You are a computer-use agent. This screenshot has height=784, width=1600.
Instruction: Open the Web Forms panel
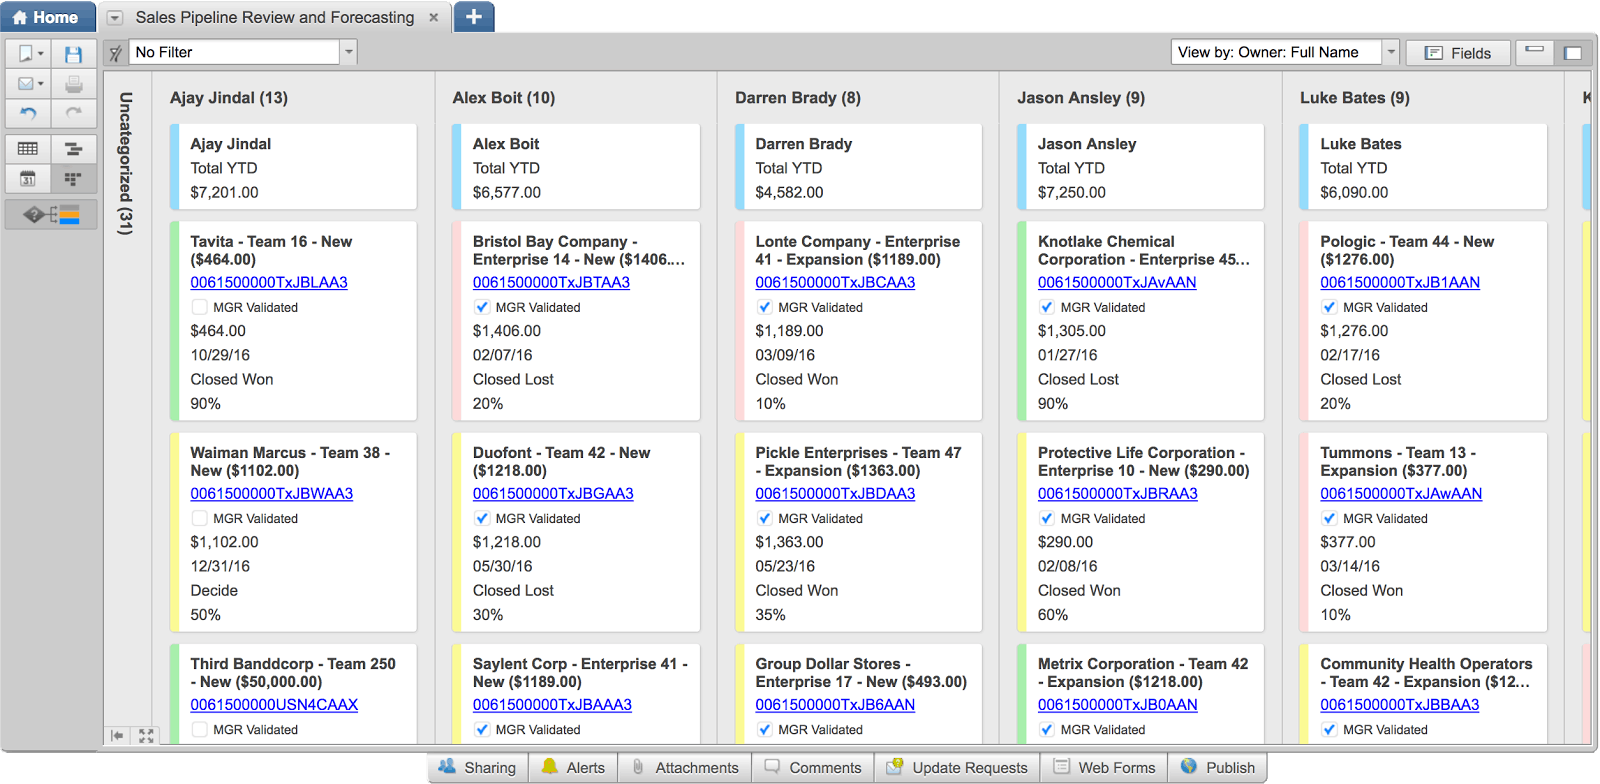point(1104,767)
